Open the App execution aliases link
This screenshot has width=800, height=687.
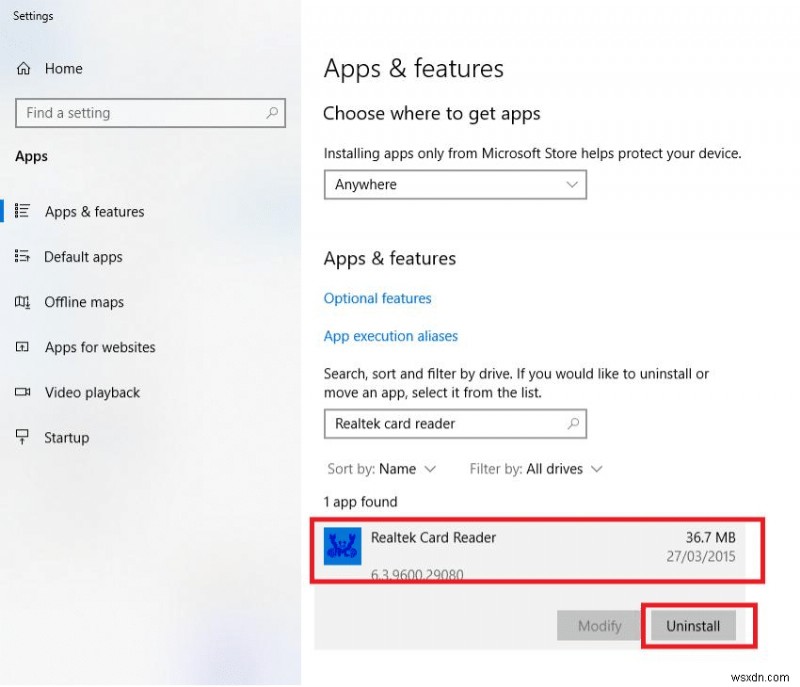coord(391,336)
